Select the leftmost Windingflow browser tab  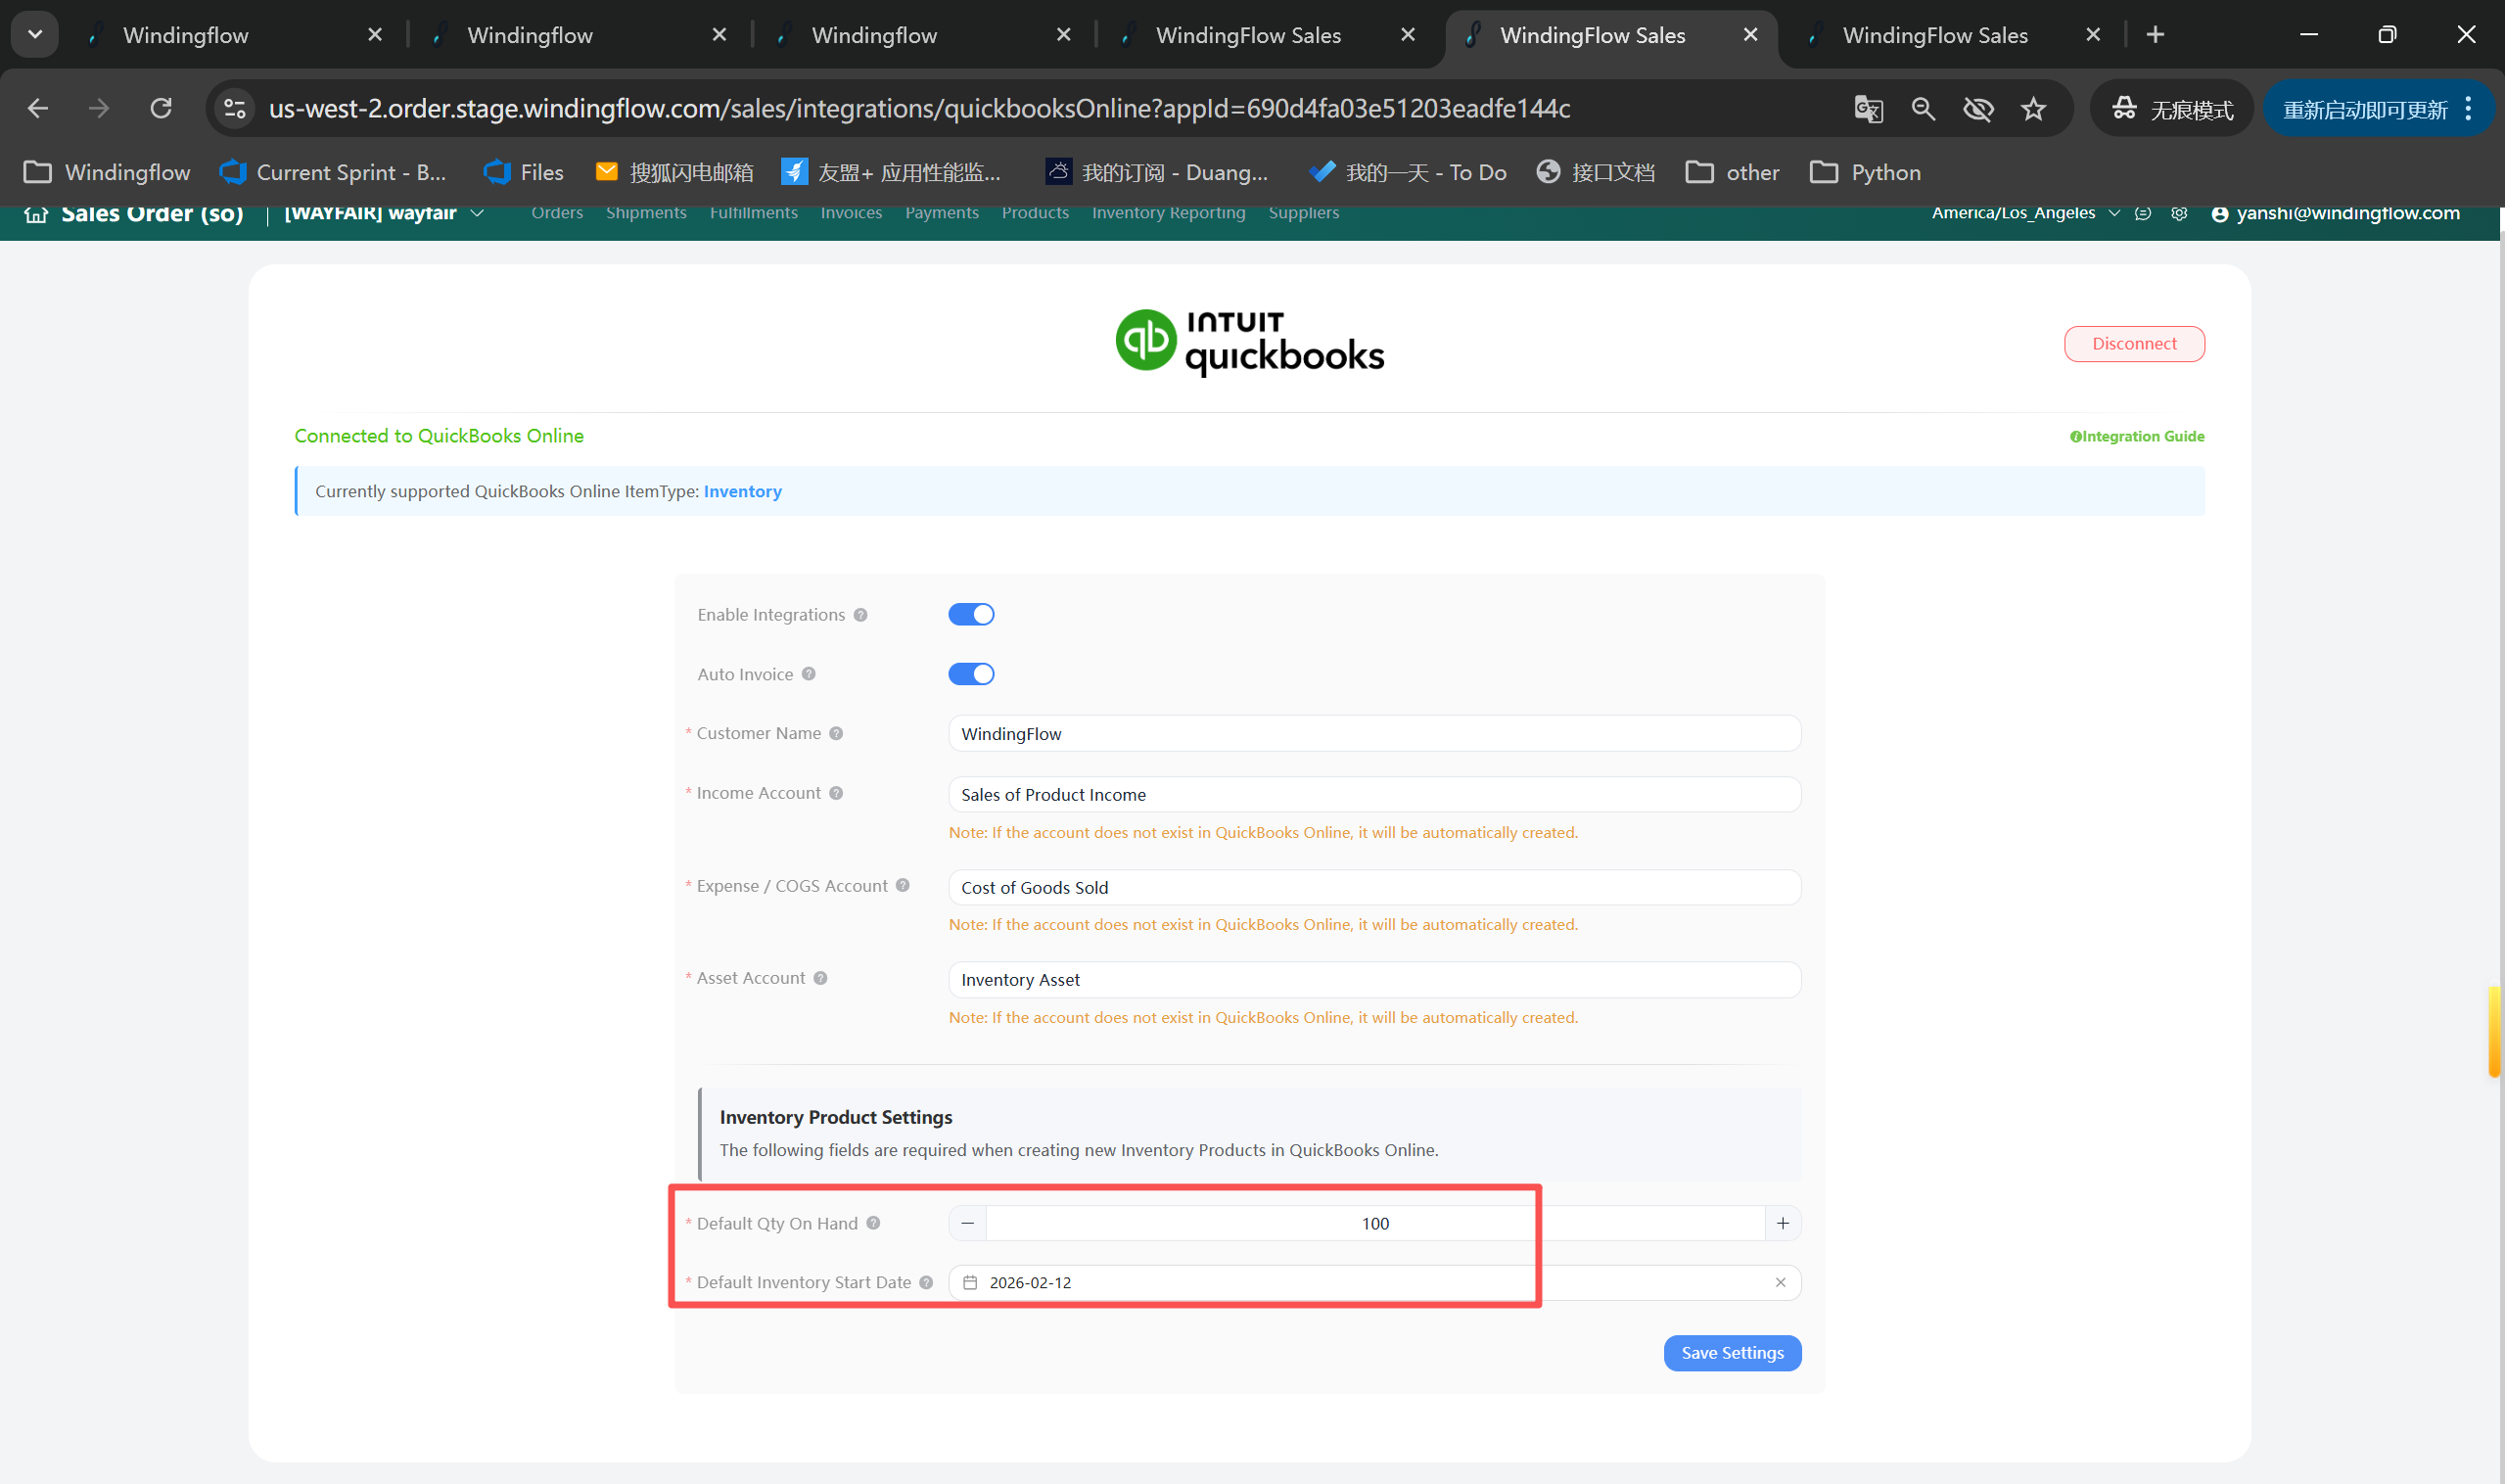[x=185, y=34]
